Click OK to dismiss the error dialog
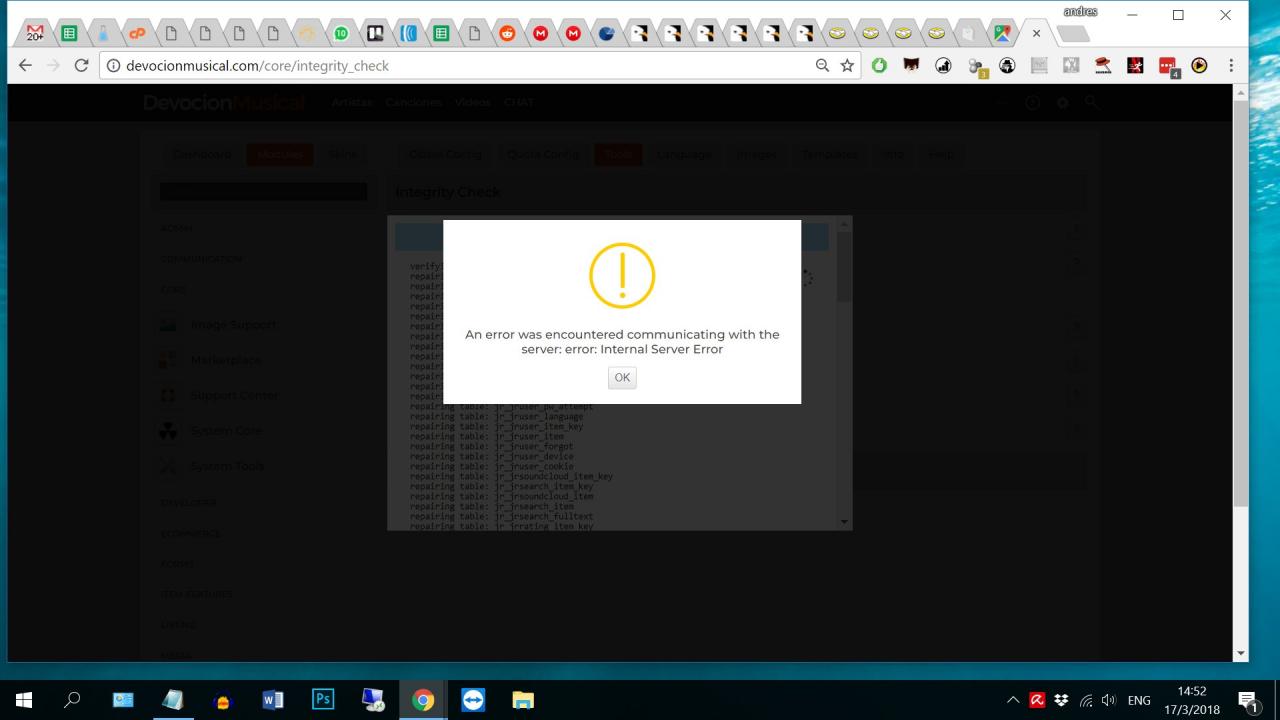The height and width of the screenshot is (720, 1280). click(x=622, y=377)
